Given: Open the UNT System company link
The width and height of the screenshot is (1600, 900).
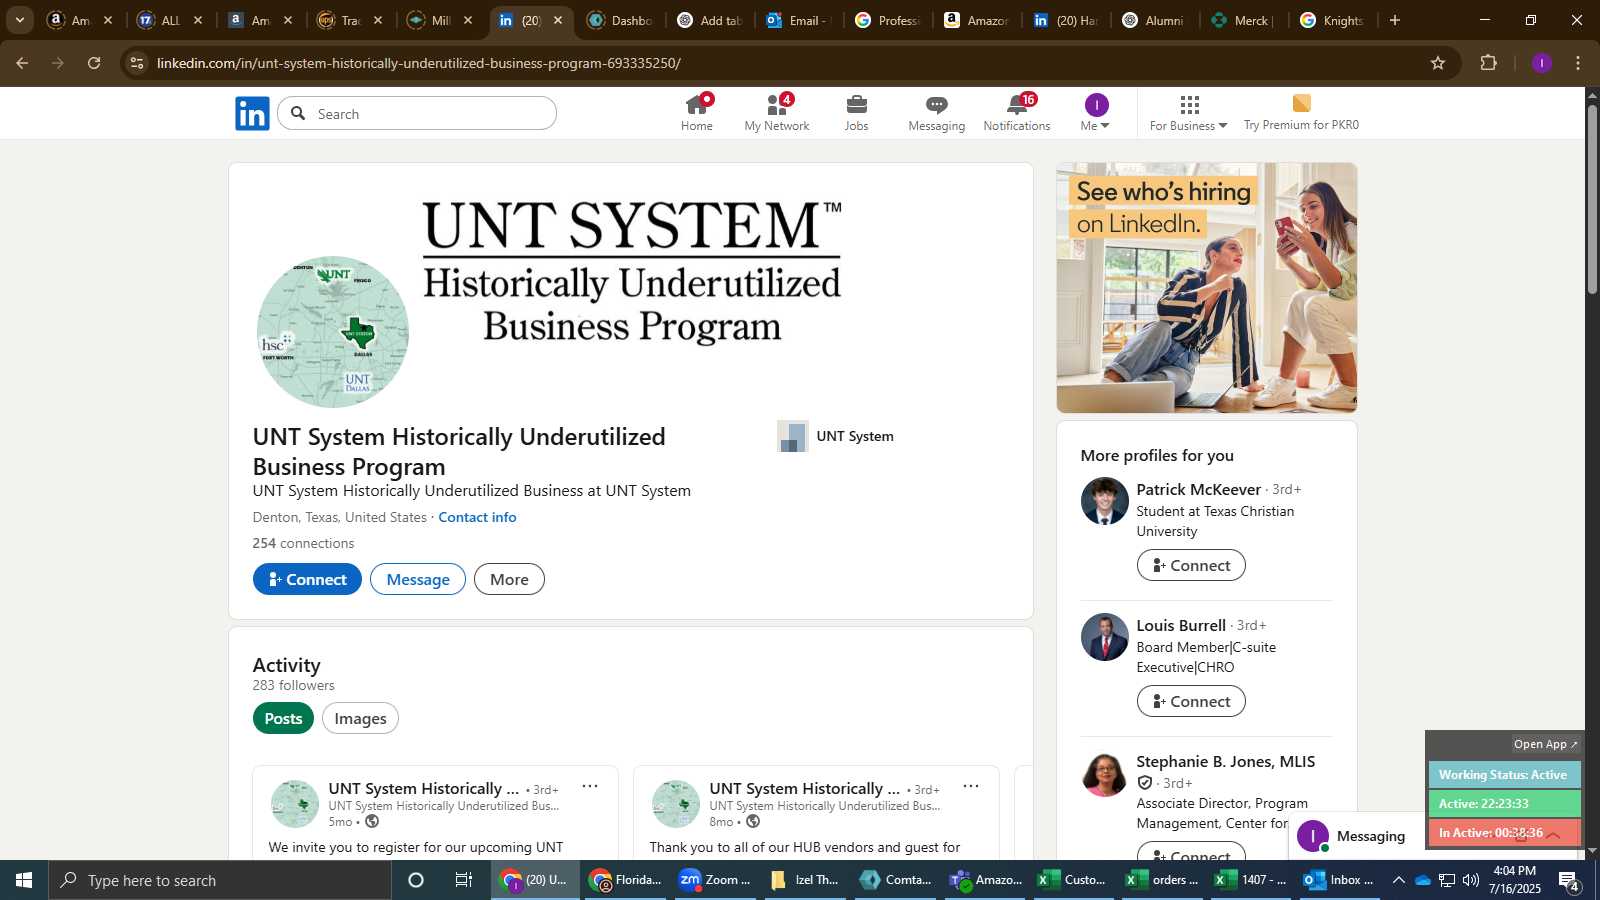Looking at the screenshot, I should tap(836, 436).
